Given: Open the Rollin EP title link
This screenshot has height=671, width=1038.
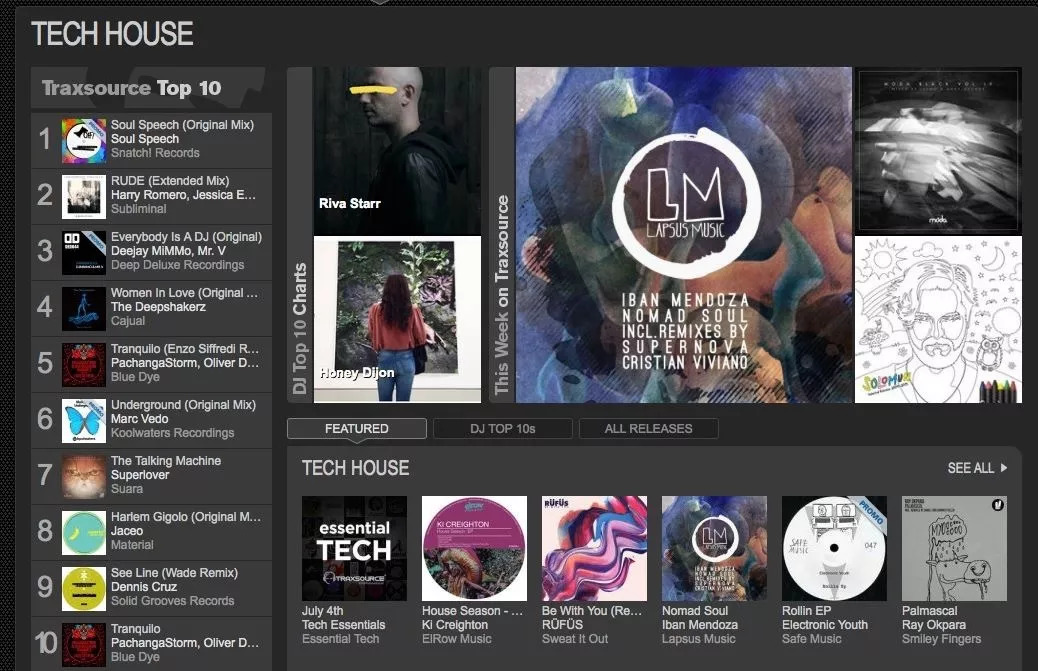Looking at the screenshot, I should (x=806, y=611).
